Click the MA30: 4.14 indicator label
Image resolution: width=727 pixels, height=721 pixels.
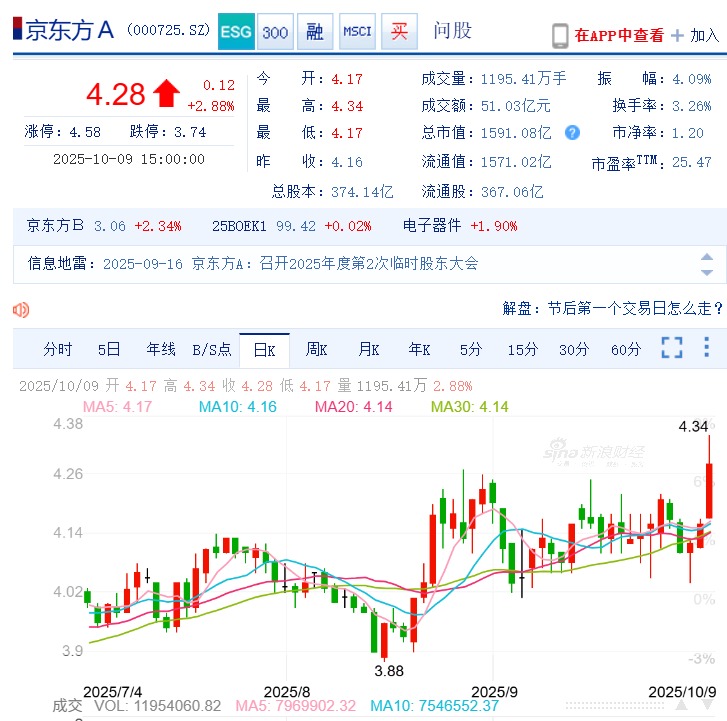click(x=469, y=407)
